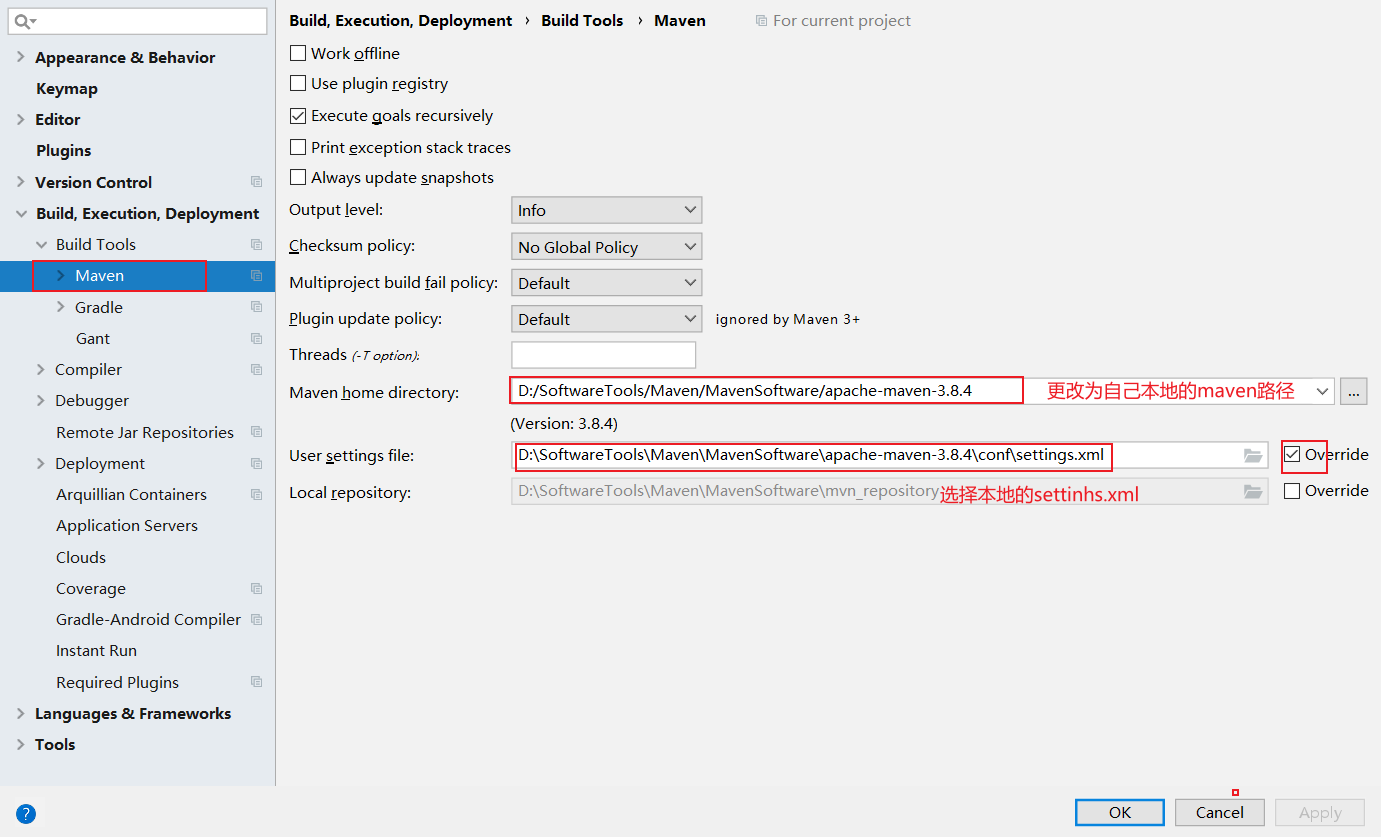Click browse (...) button for Maven home
This screenshot has width=1381, height=837.
tap(1354, 391)
